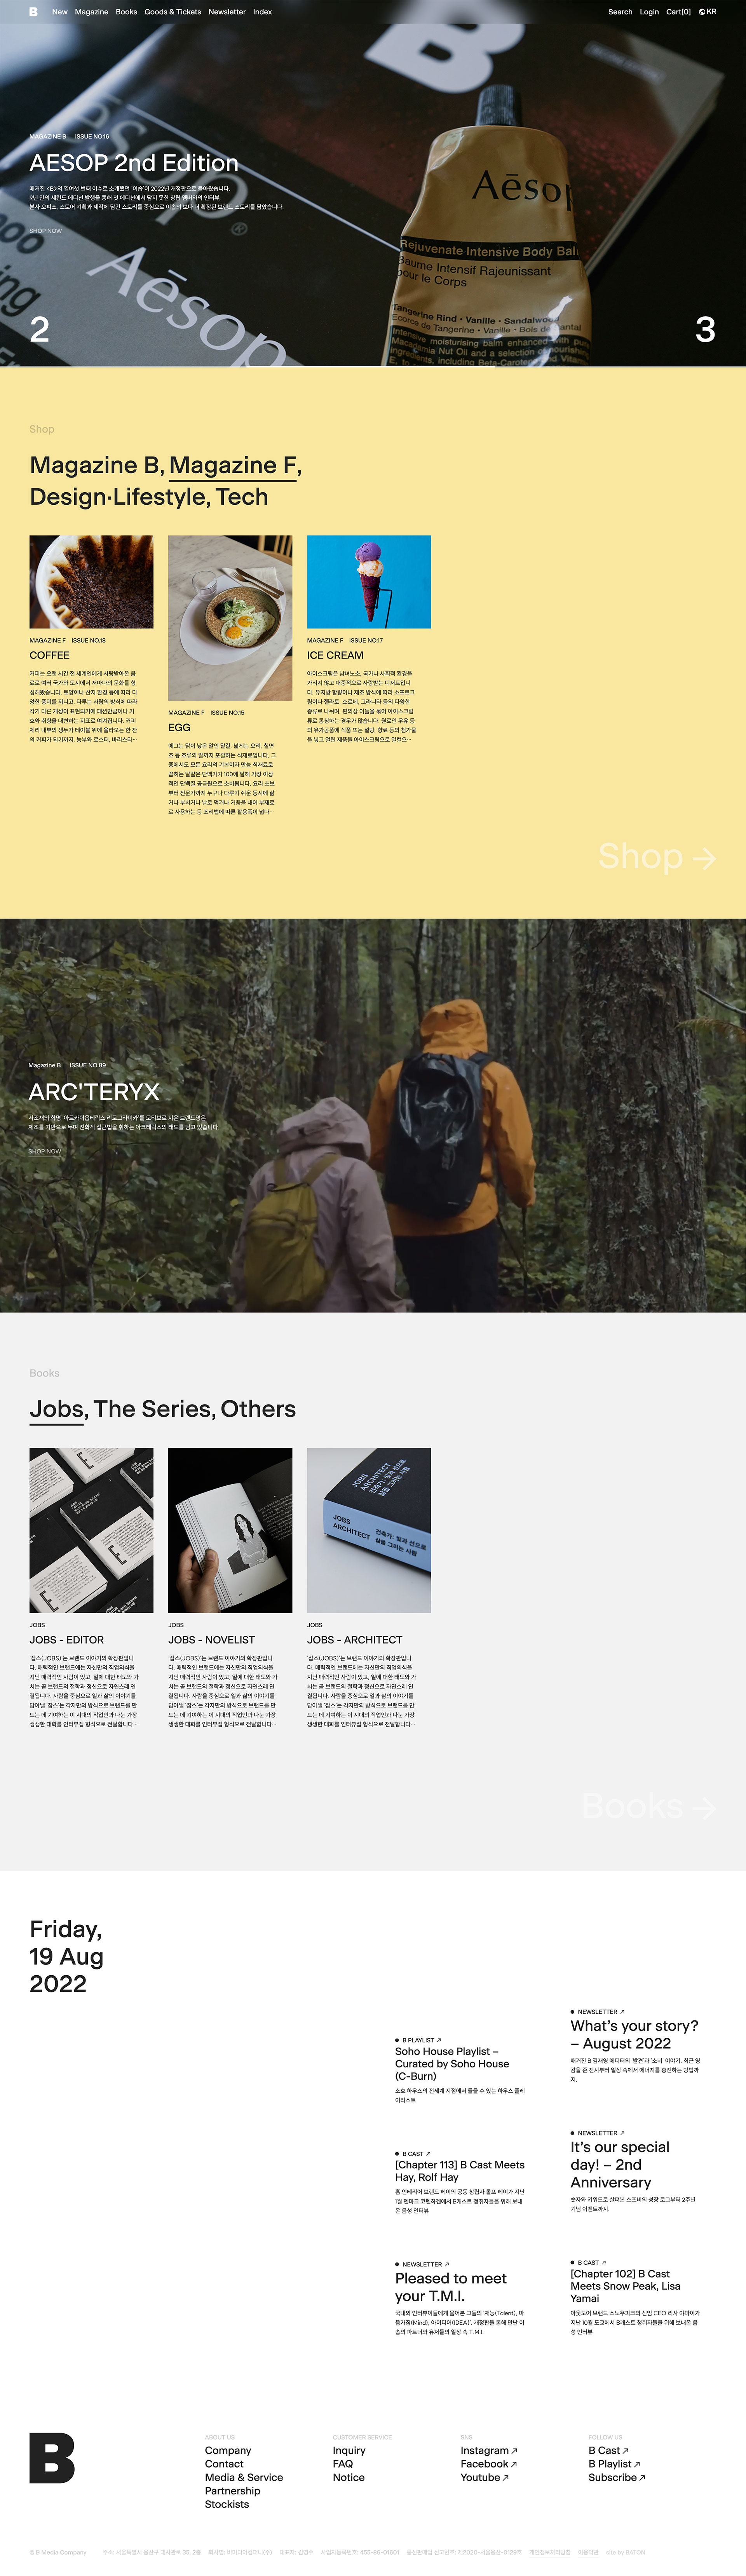This screenshot has width=746, height=2576.
Task: Open the JOBS - NOVELIST book image
Action: tap(230, 1530)
